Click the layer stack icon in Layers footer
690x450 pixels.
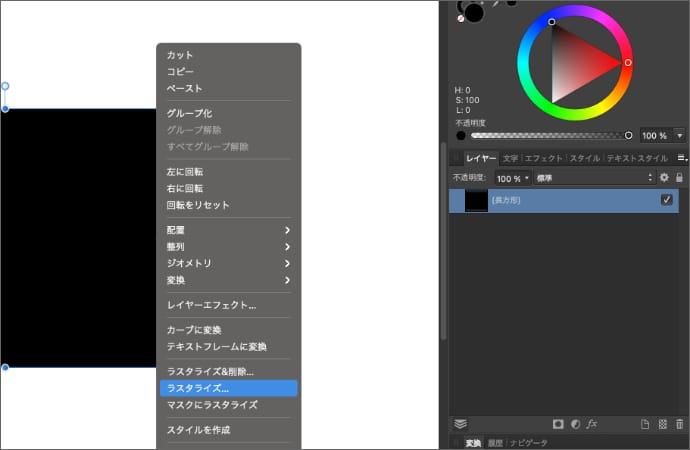461,424
